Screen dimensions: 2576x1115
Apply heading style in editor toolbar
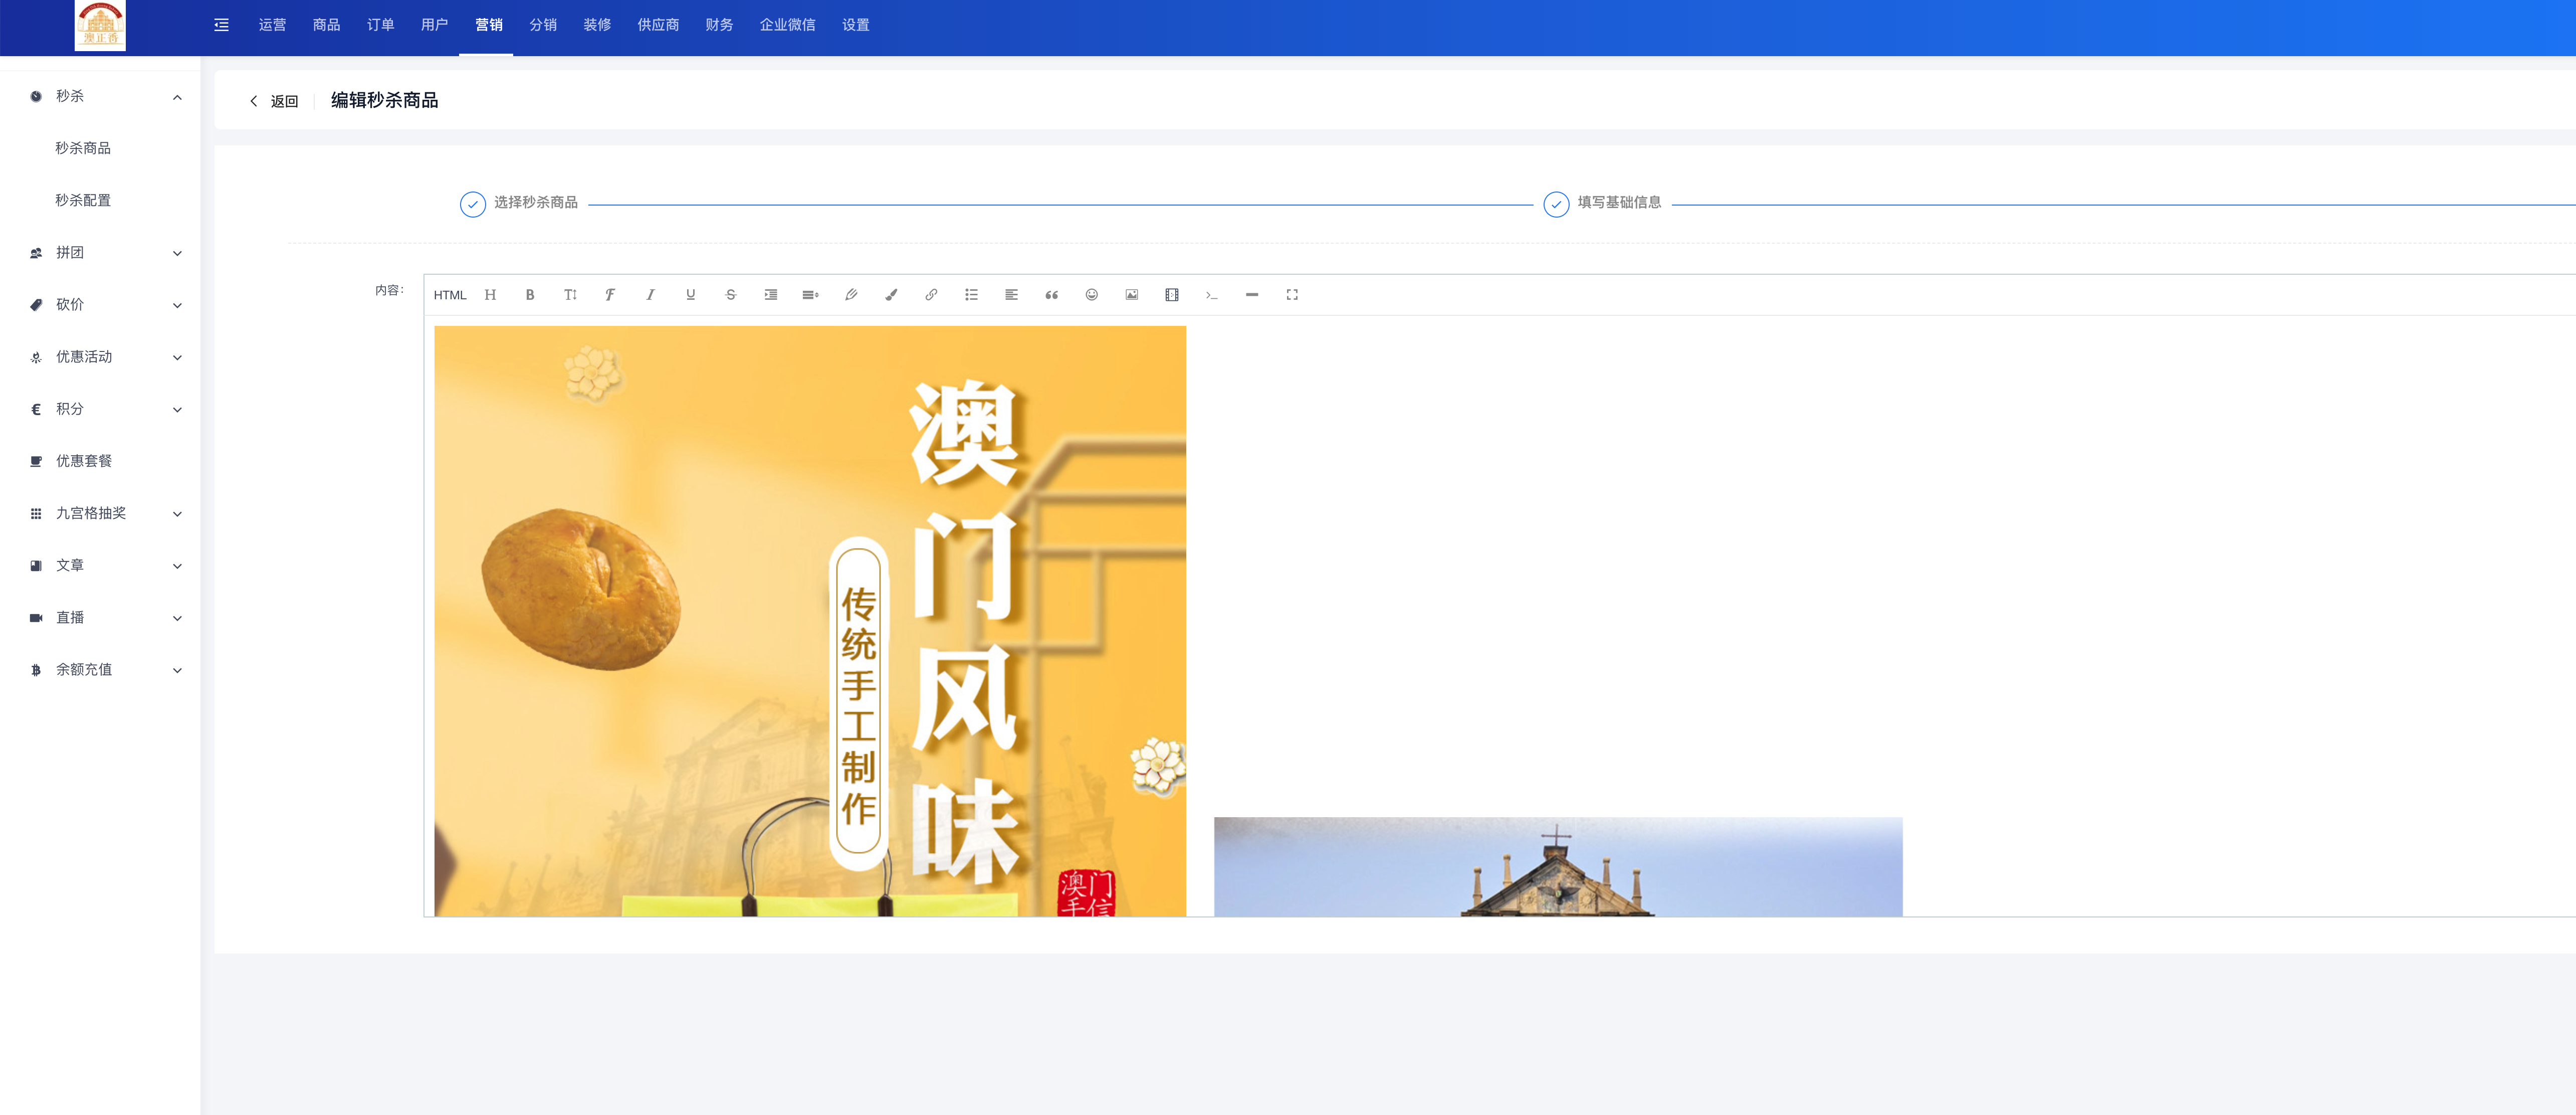[x=490, y=295]
